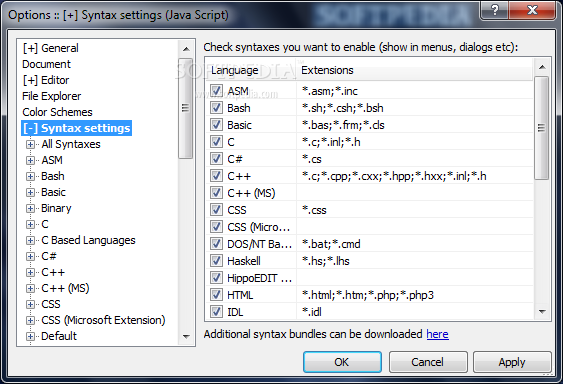Open the Document options page

pos(46,64)
